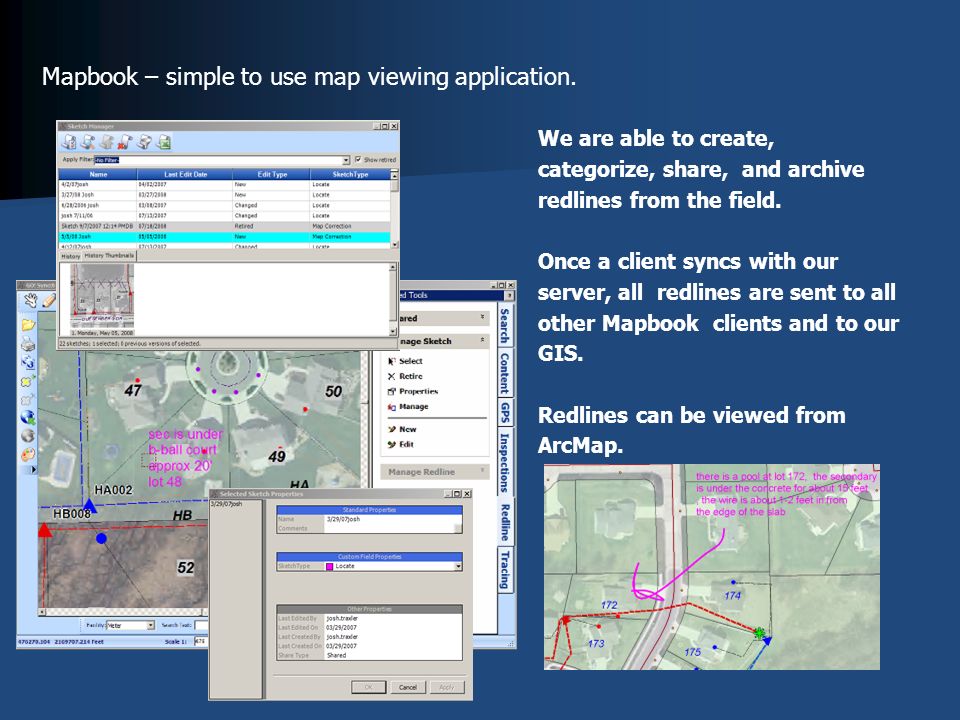Open the Facility dropdown
Screen dimensions: 960x720
click(x=151, y=625)
